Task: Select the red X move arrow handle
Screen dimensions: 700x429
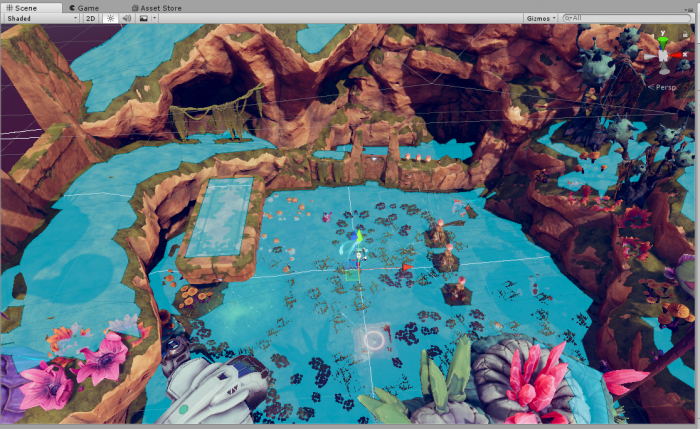Action: [x=407, y=267]
